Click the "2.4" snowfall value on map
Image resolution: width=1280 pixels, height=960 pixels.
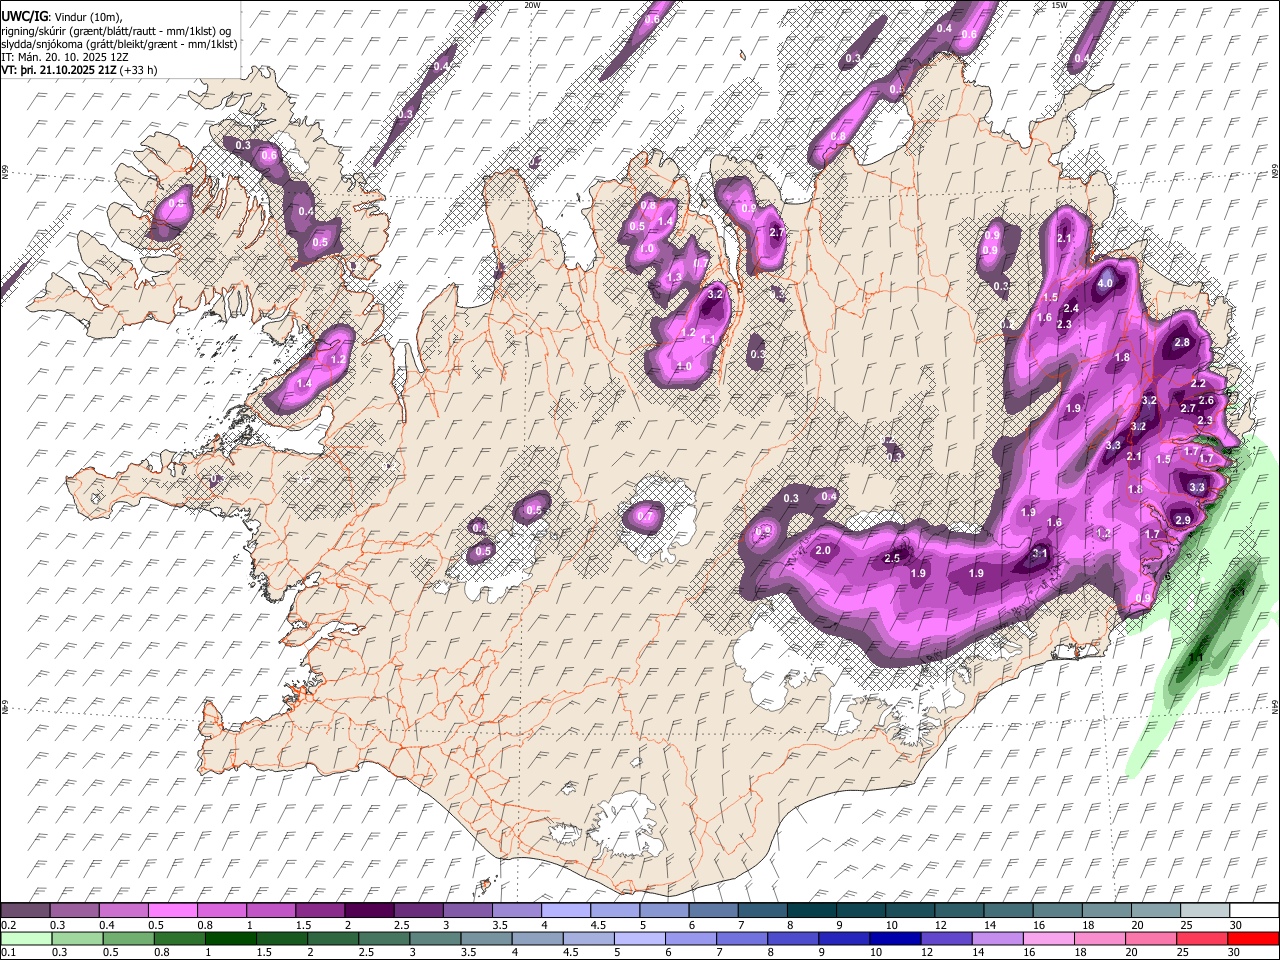coord(1071,308)
